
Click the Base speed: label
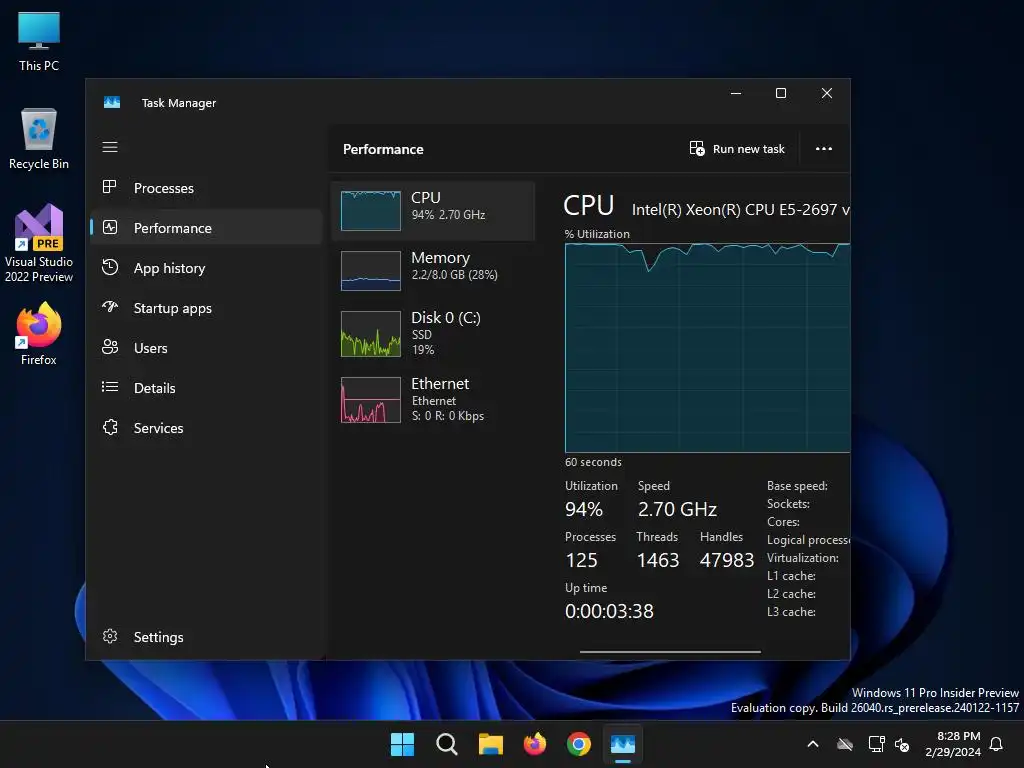coord(797,486)
